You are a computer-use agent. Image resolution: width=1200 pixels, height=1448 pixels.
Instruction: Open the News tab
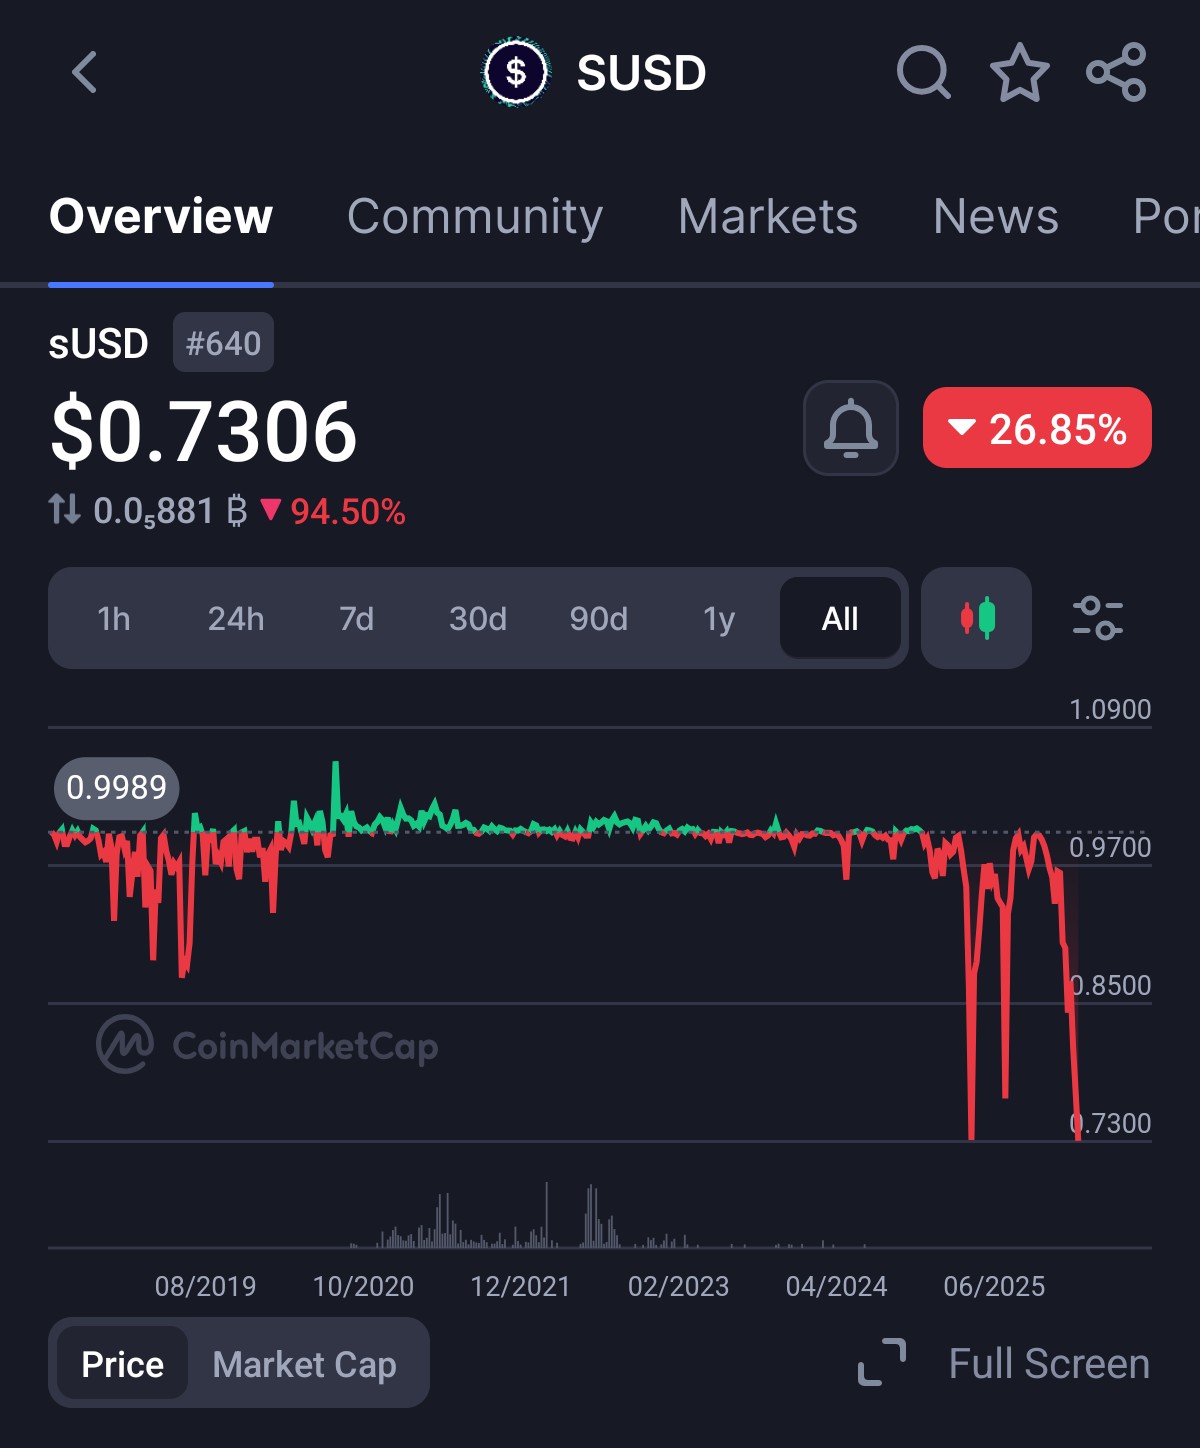995,216
